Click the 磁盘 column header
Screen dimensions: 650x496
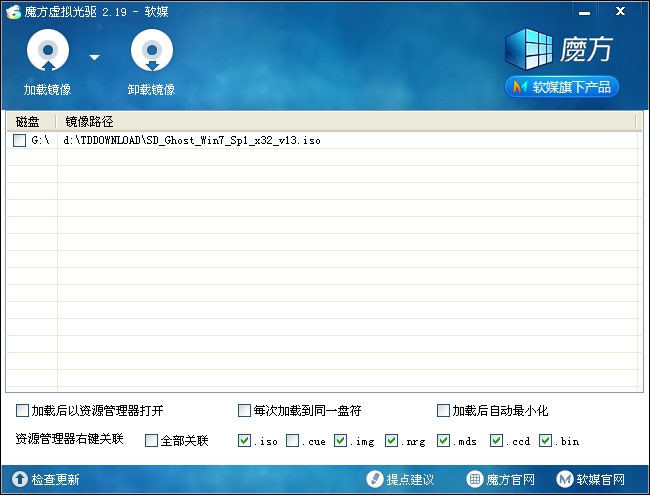(x=27, y=122)
